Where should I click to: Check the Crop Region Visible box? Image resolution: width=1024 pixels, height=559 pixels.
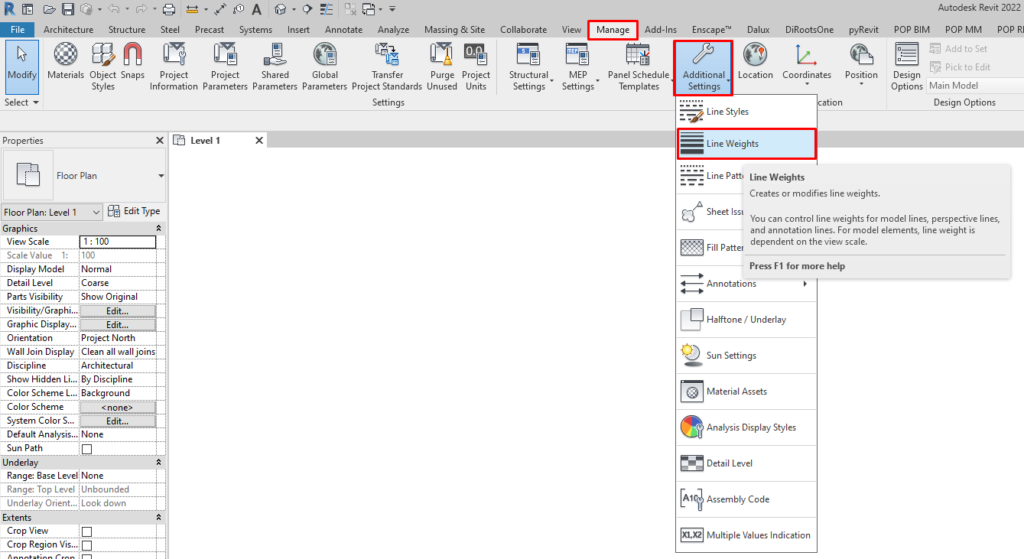pos(86,545)
